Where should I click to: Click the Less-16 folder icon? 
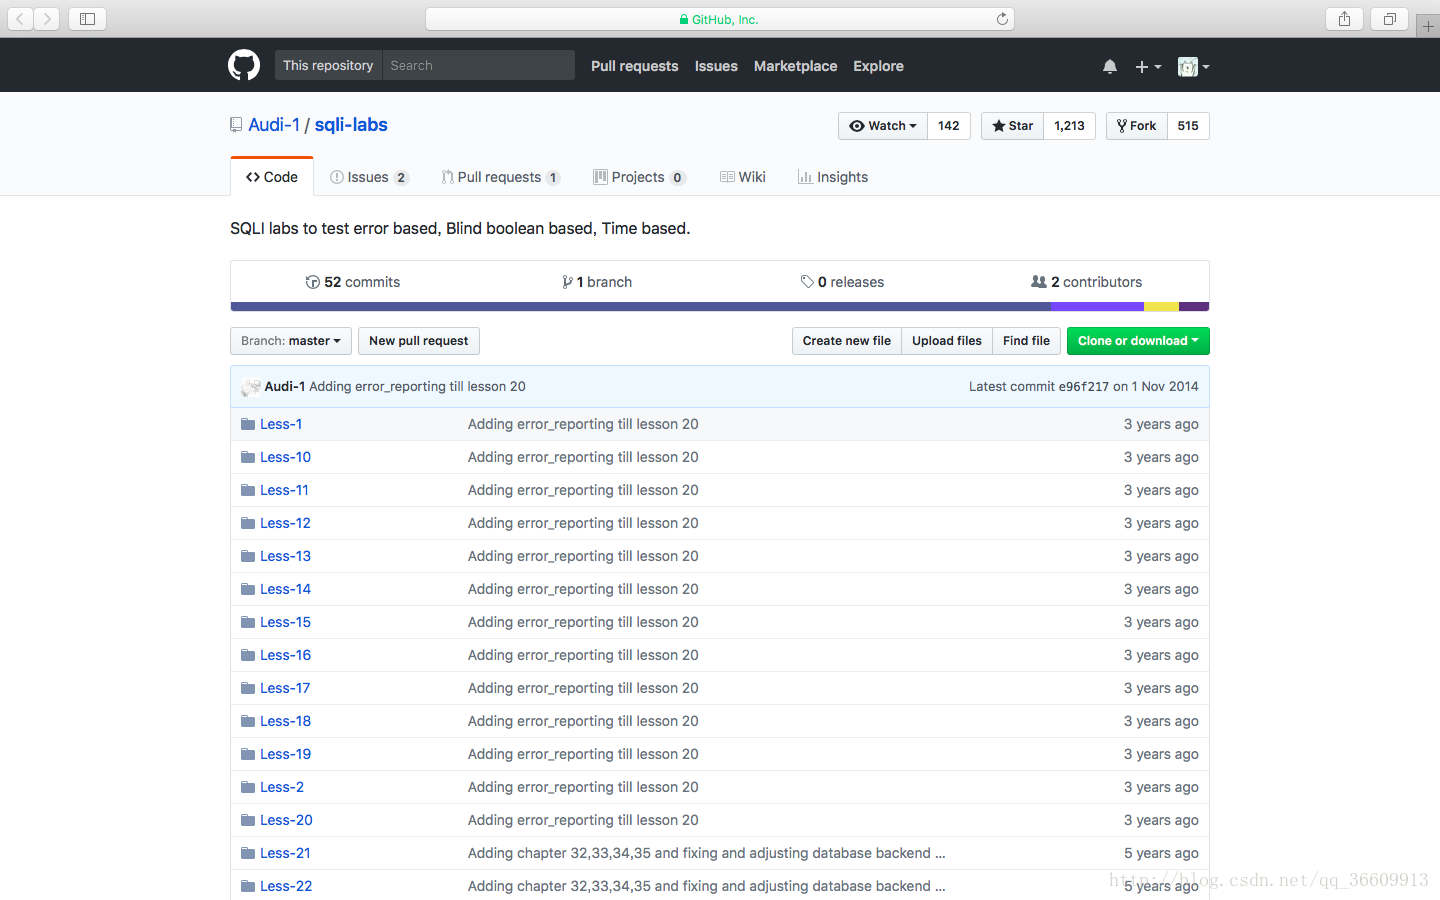point(248,655)
